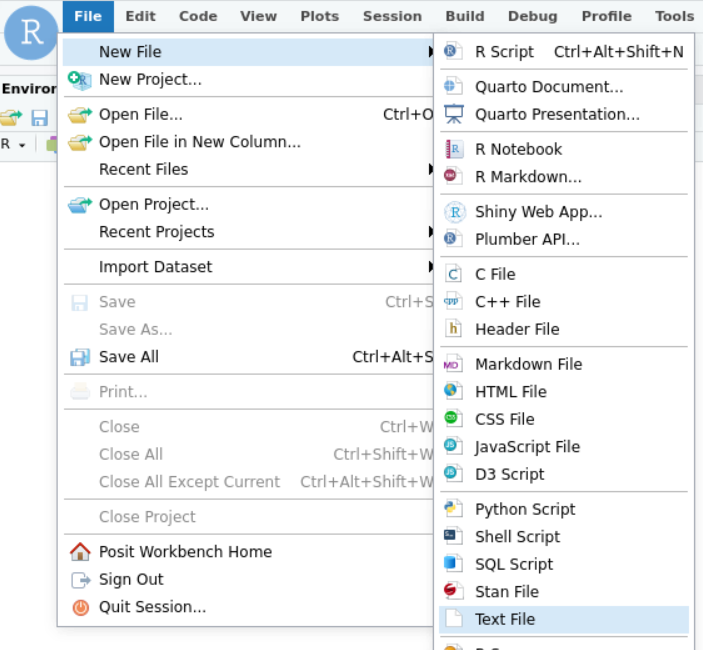
Task: Select the Environment tab
Action: pyautogui.click(x=29, y=88)
